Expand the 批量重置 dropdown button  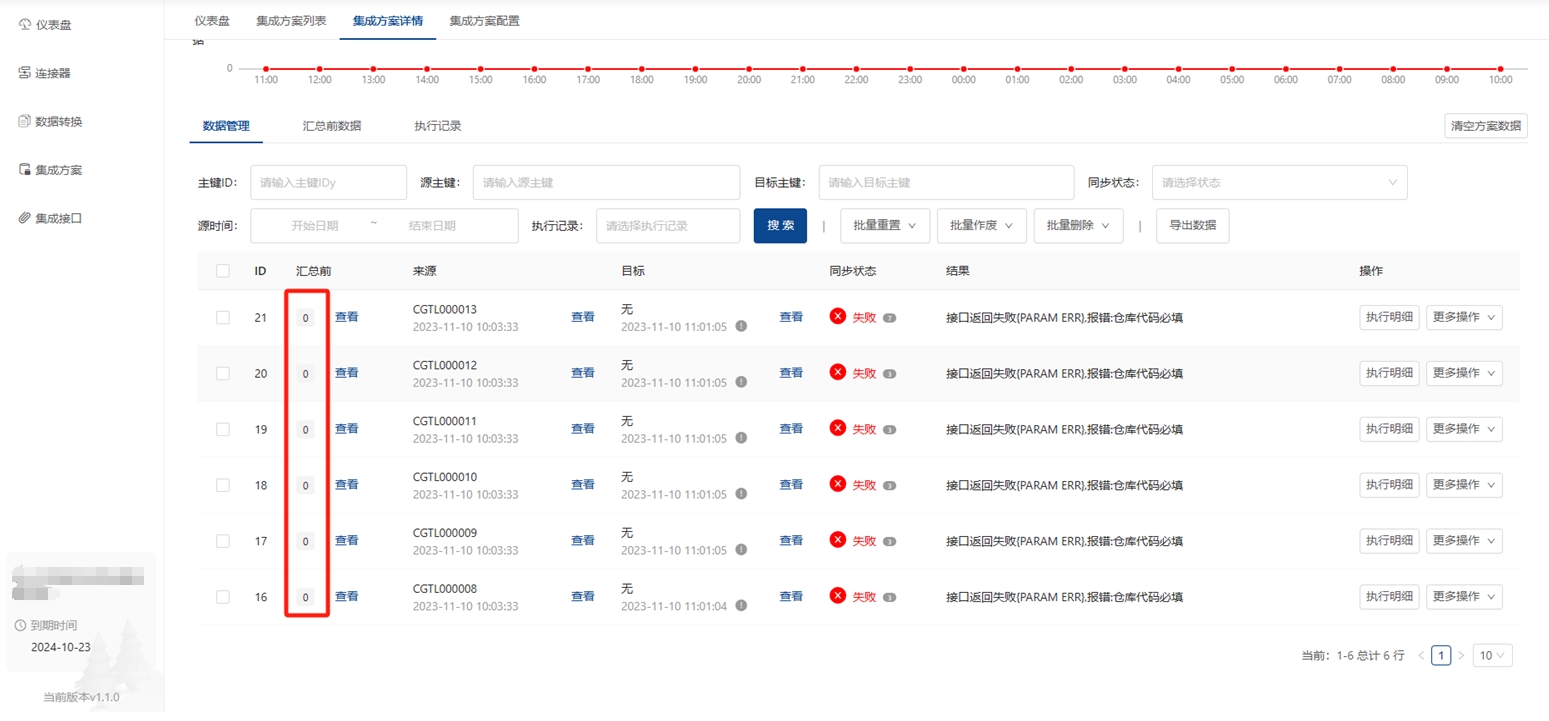tap(885, 226)
